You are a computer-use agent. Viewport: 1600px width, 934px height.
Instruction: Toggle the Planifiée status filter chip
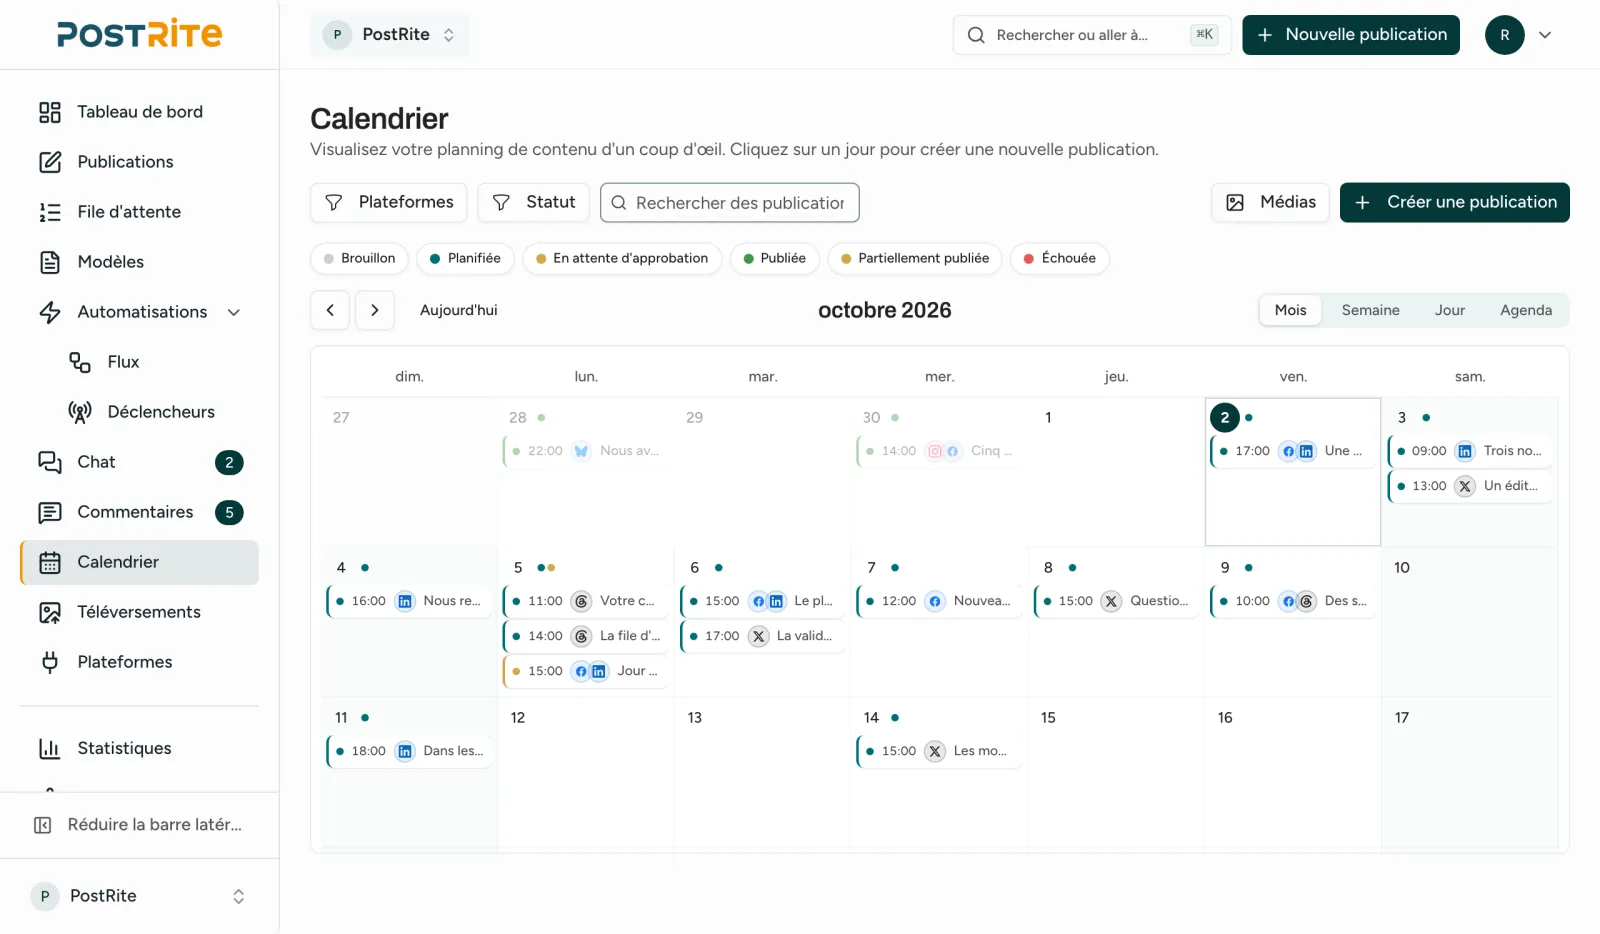pyautogui.click(x=465, y=258)
